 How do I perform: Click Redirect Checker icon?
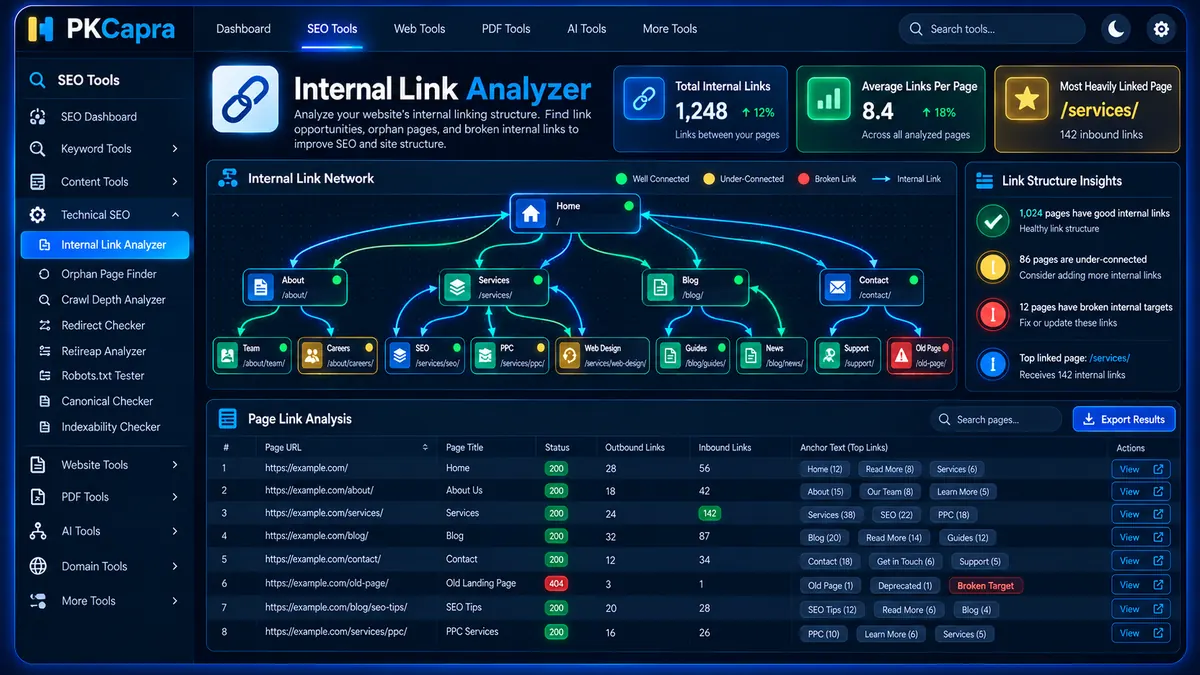click(44, 326)
